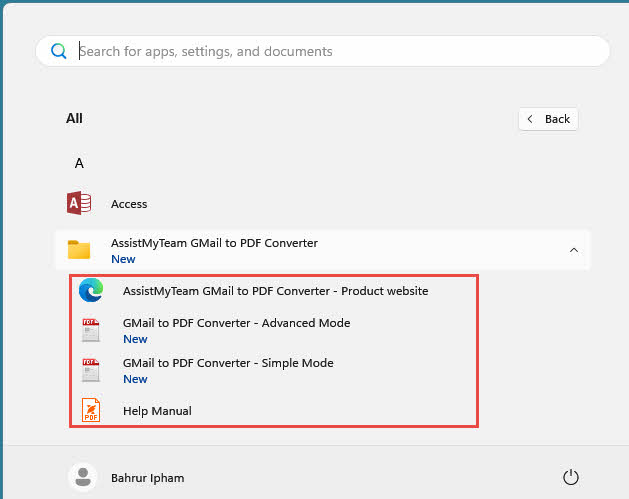
Task: Click the Simple Mode PDF icon
Action: pyautogui.click(x=91, y=371)
